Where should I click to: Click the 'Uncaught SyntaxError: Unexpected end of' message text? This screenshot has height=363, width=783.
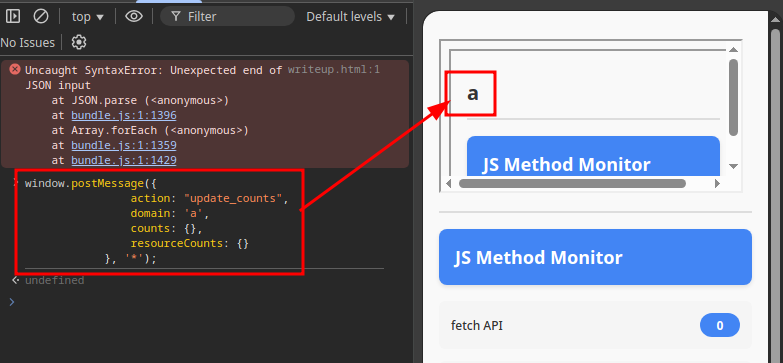153,70
